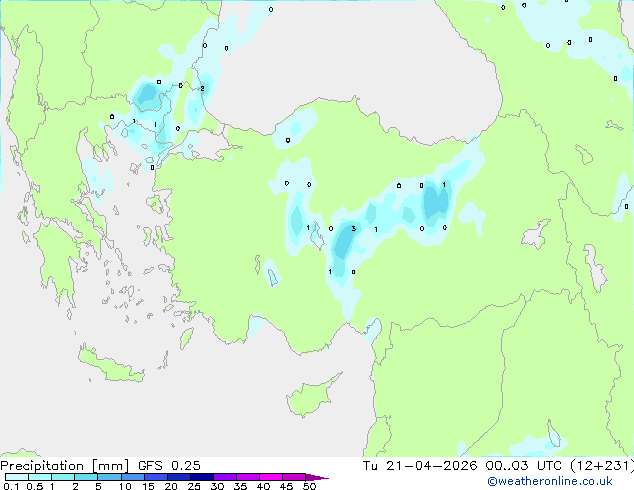Click the 2–5 mm legend color swatch

(86, 477)
